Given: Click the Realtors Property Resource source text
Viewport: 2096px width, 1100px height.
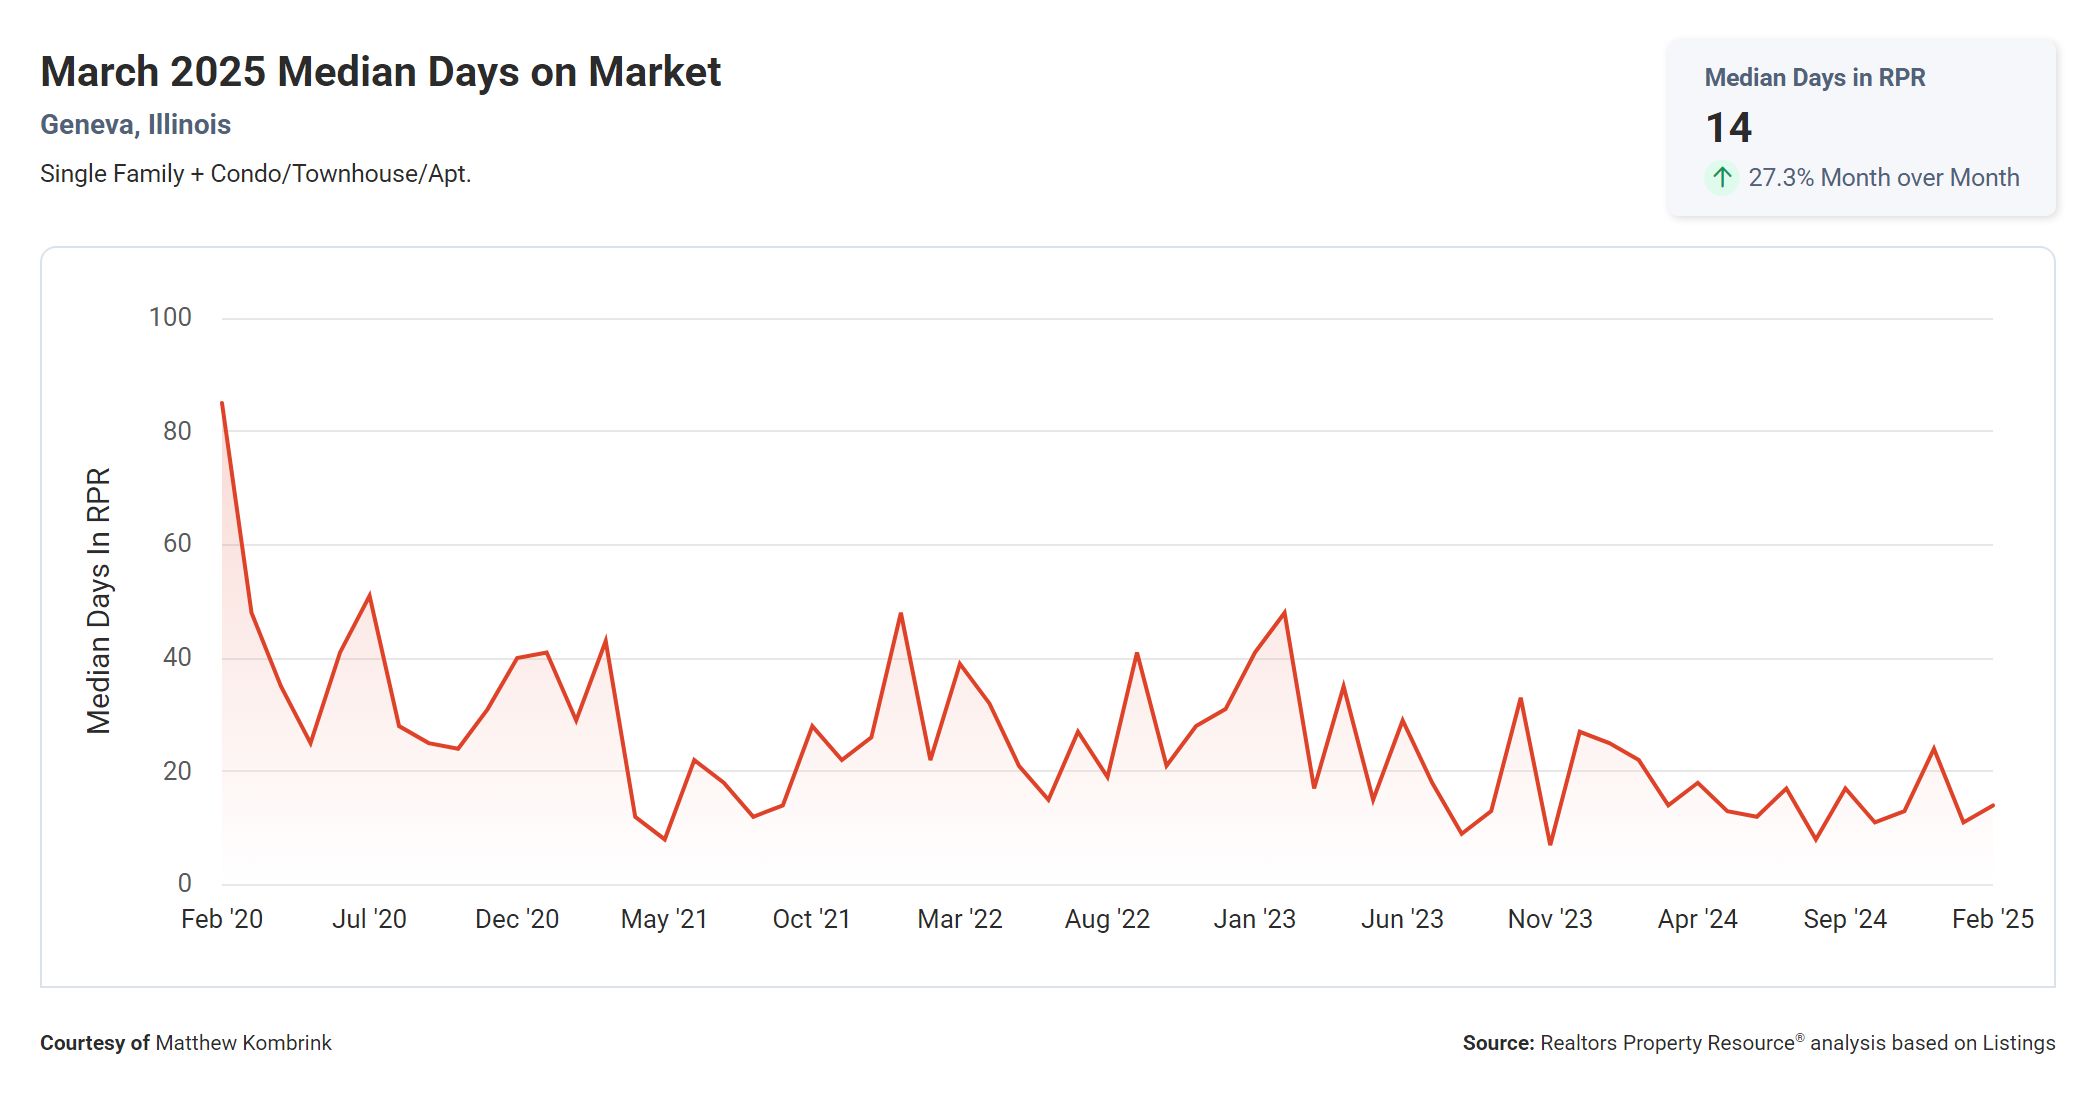Looking at the screenshot, I should point(1667,1043).
